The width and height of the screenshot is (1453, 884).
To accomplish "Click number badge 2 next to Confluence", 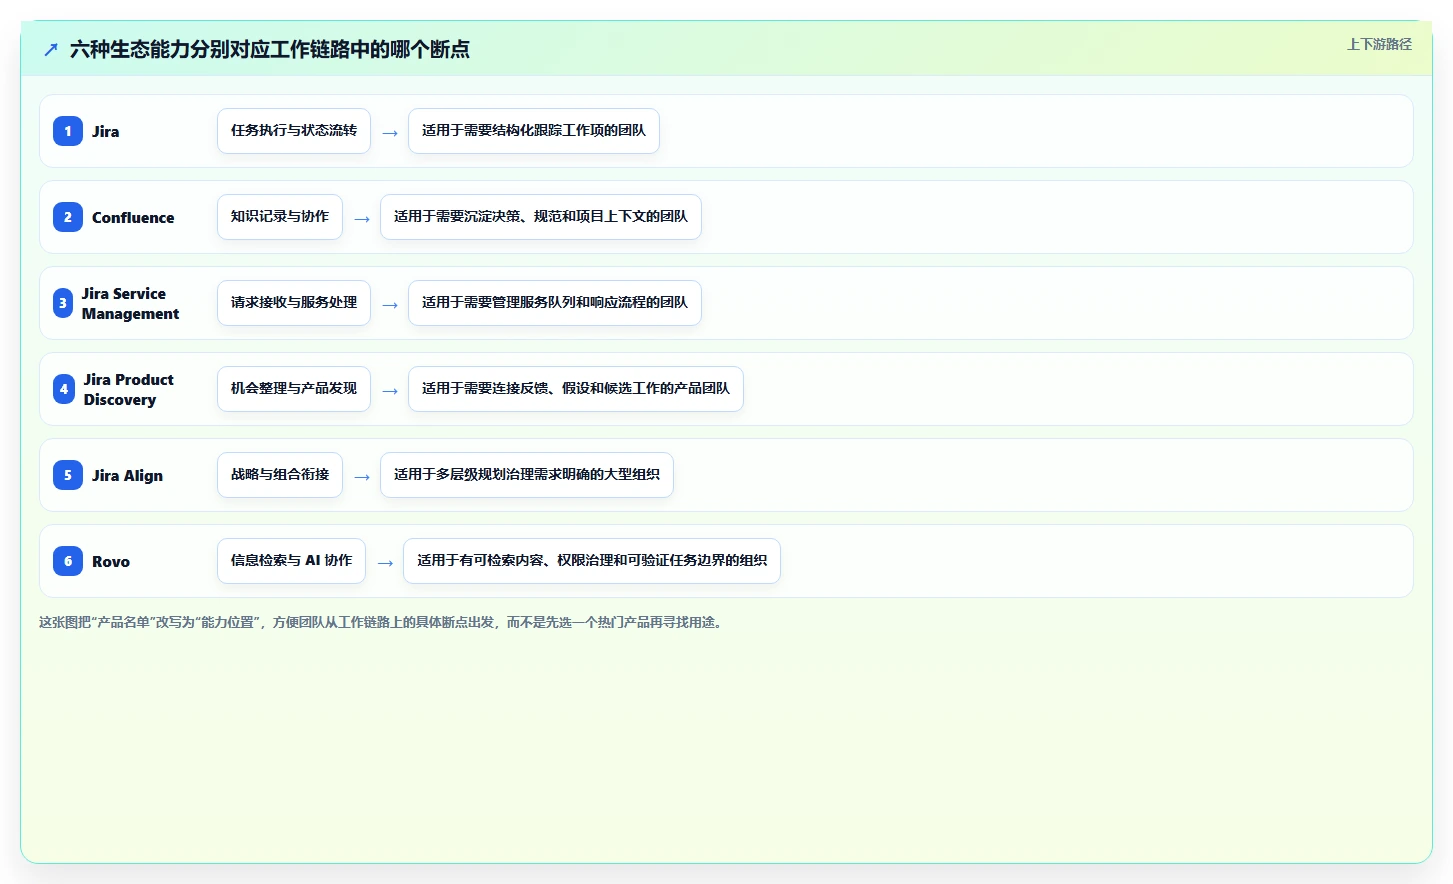I will pos(68,217).
